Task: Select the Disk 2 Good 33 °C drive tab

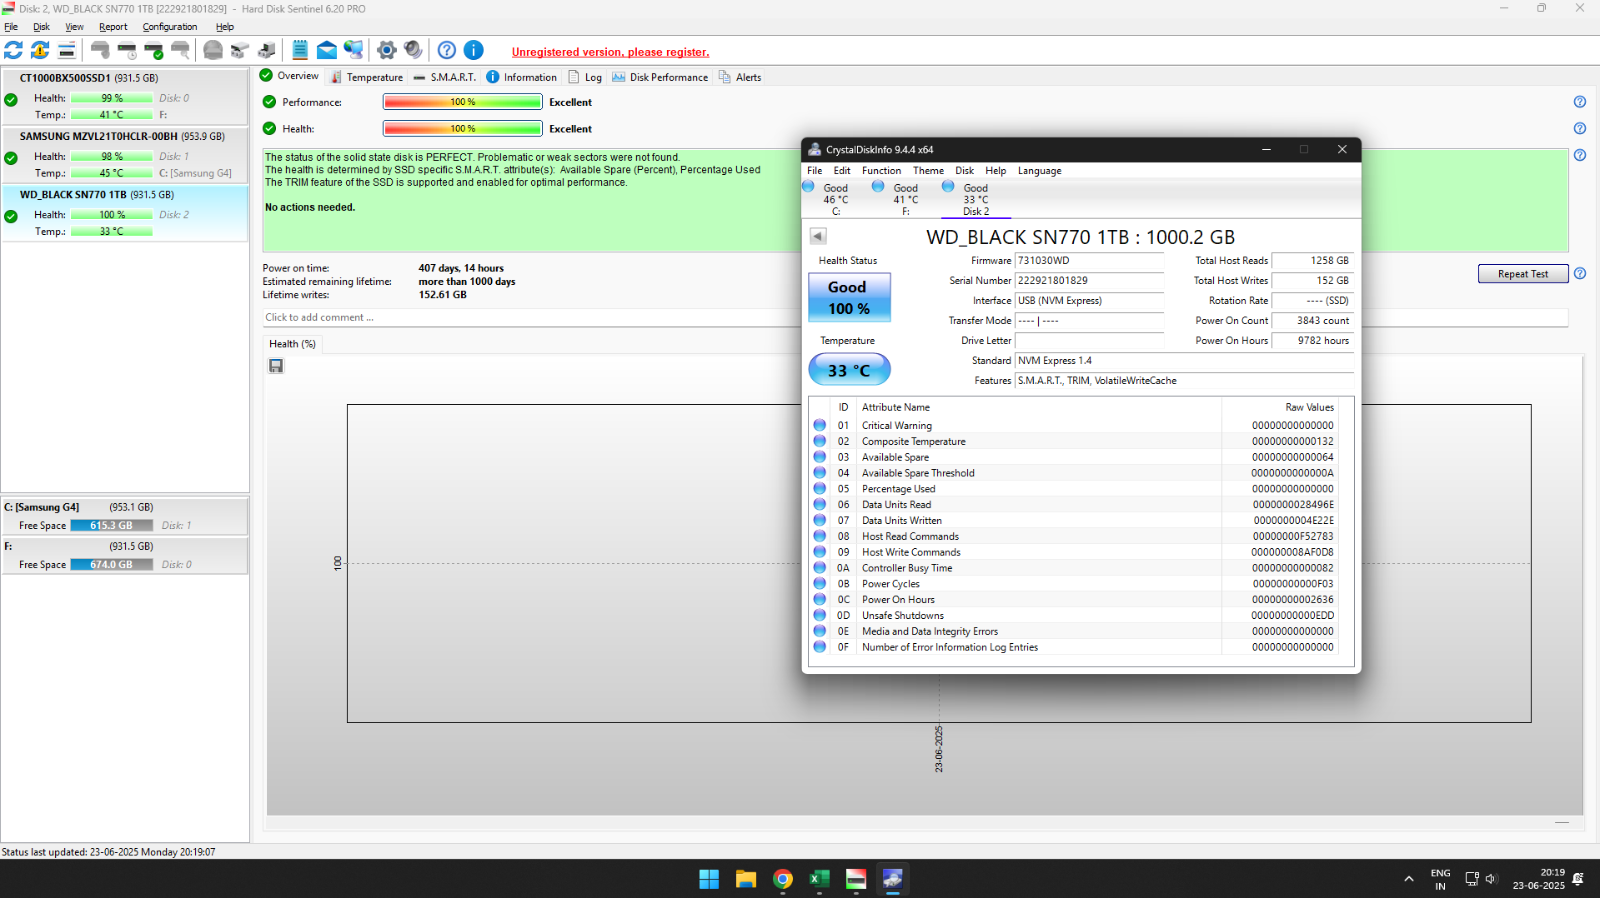Action: pyautogui.click(x=976, y=199)
